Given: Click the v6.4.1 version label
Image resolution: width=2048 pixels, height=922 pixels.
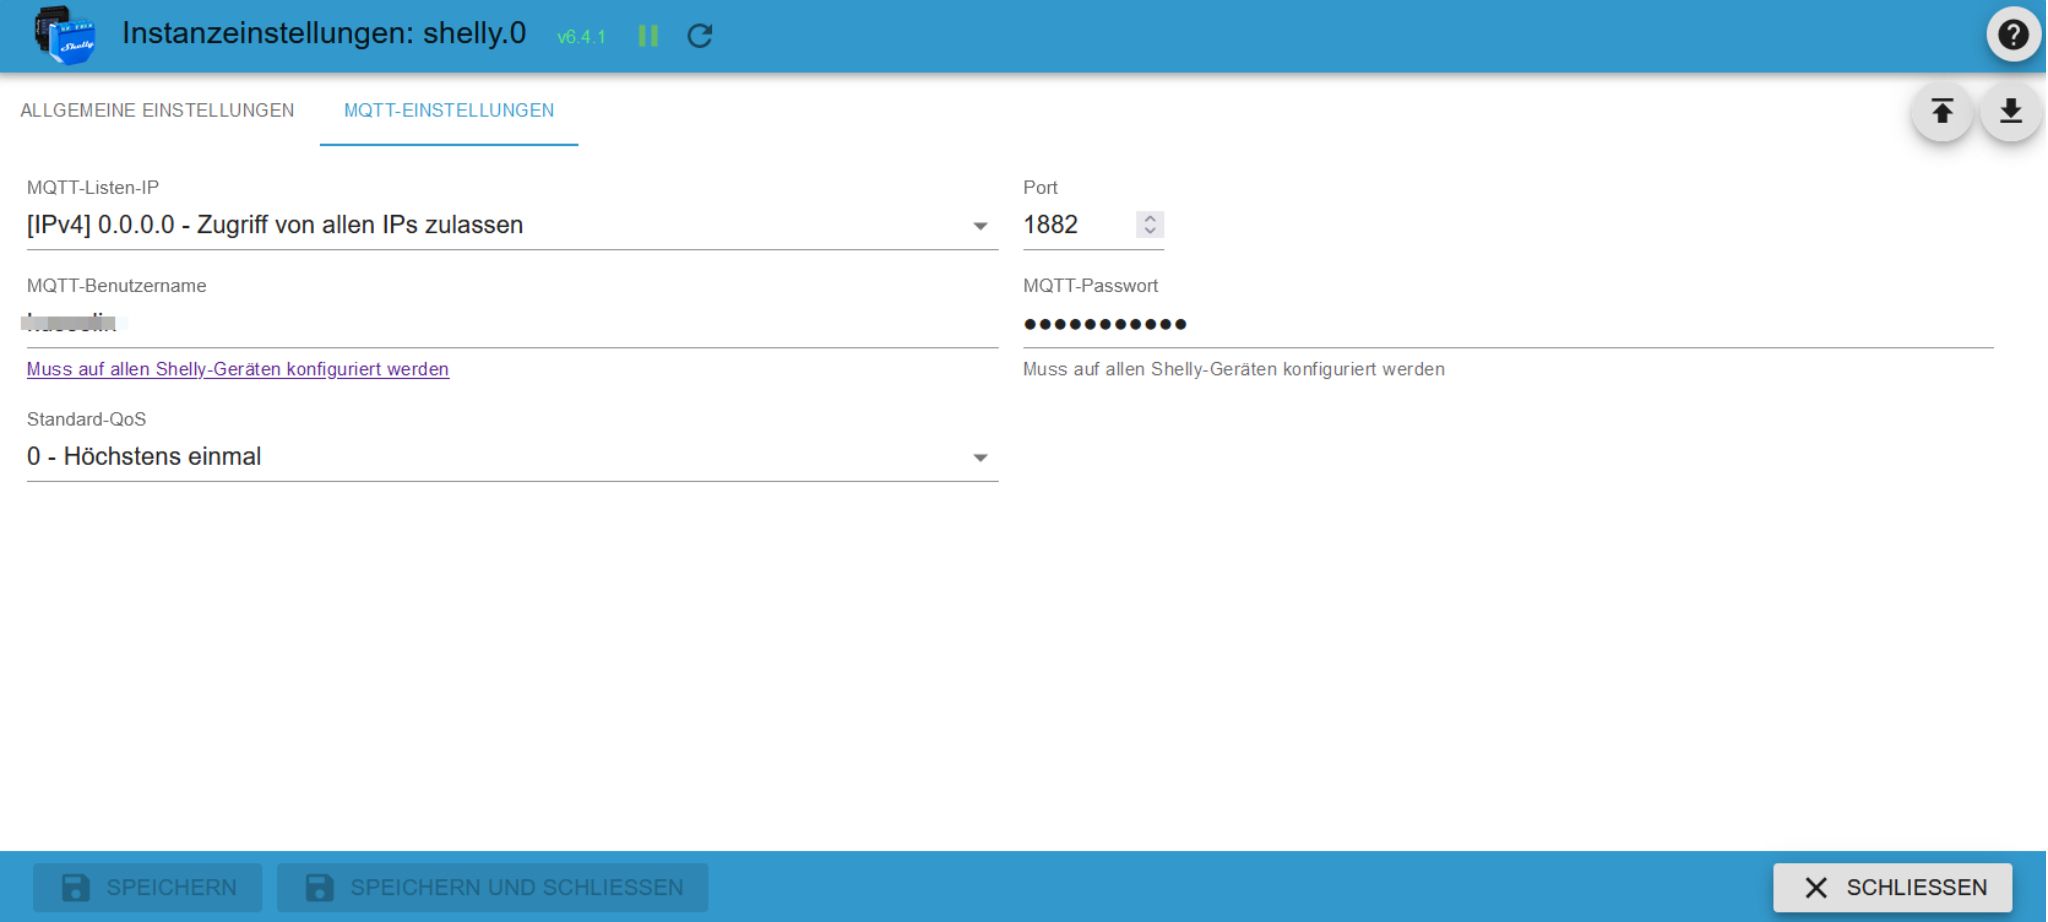Looking at the screenshot, I should click(581, 37).
